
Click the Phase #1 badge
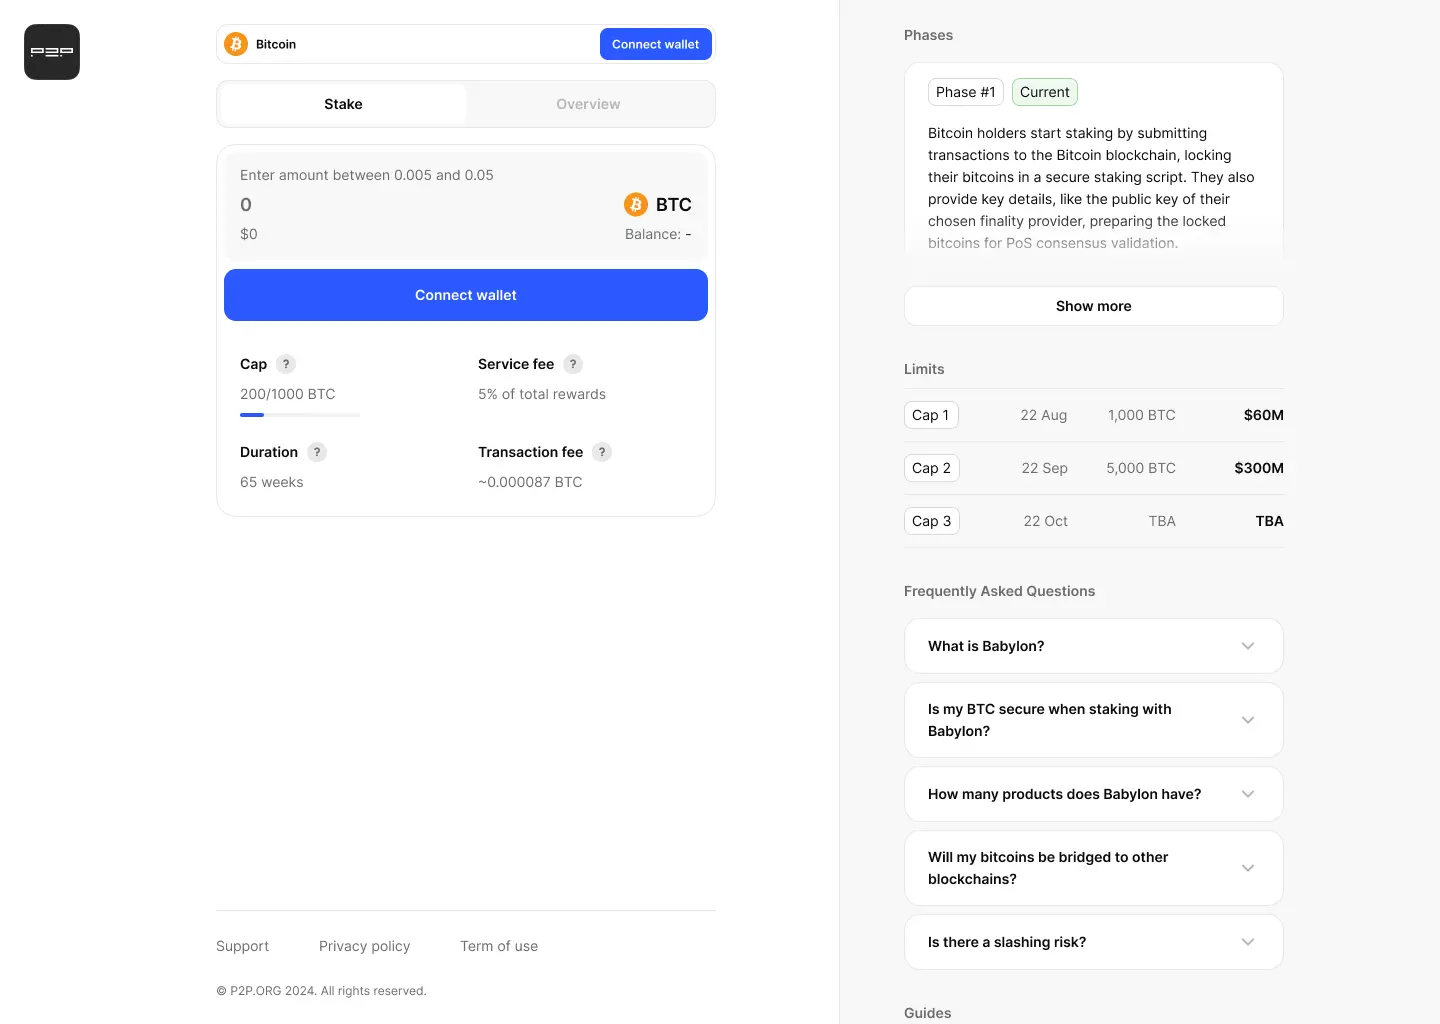coord(966,92)
